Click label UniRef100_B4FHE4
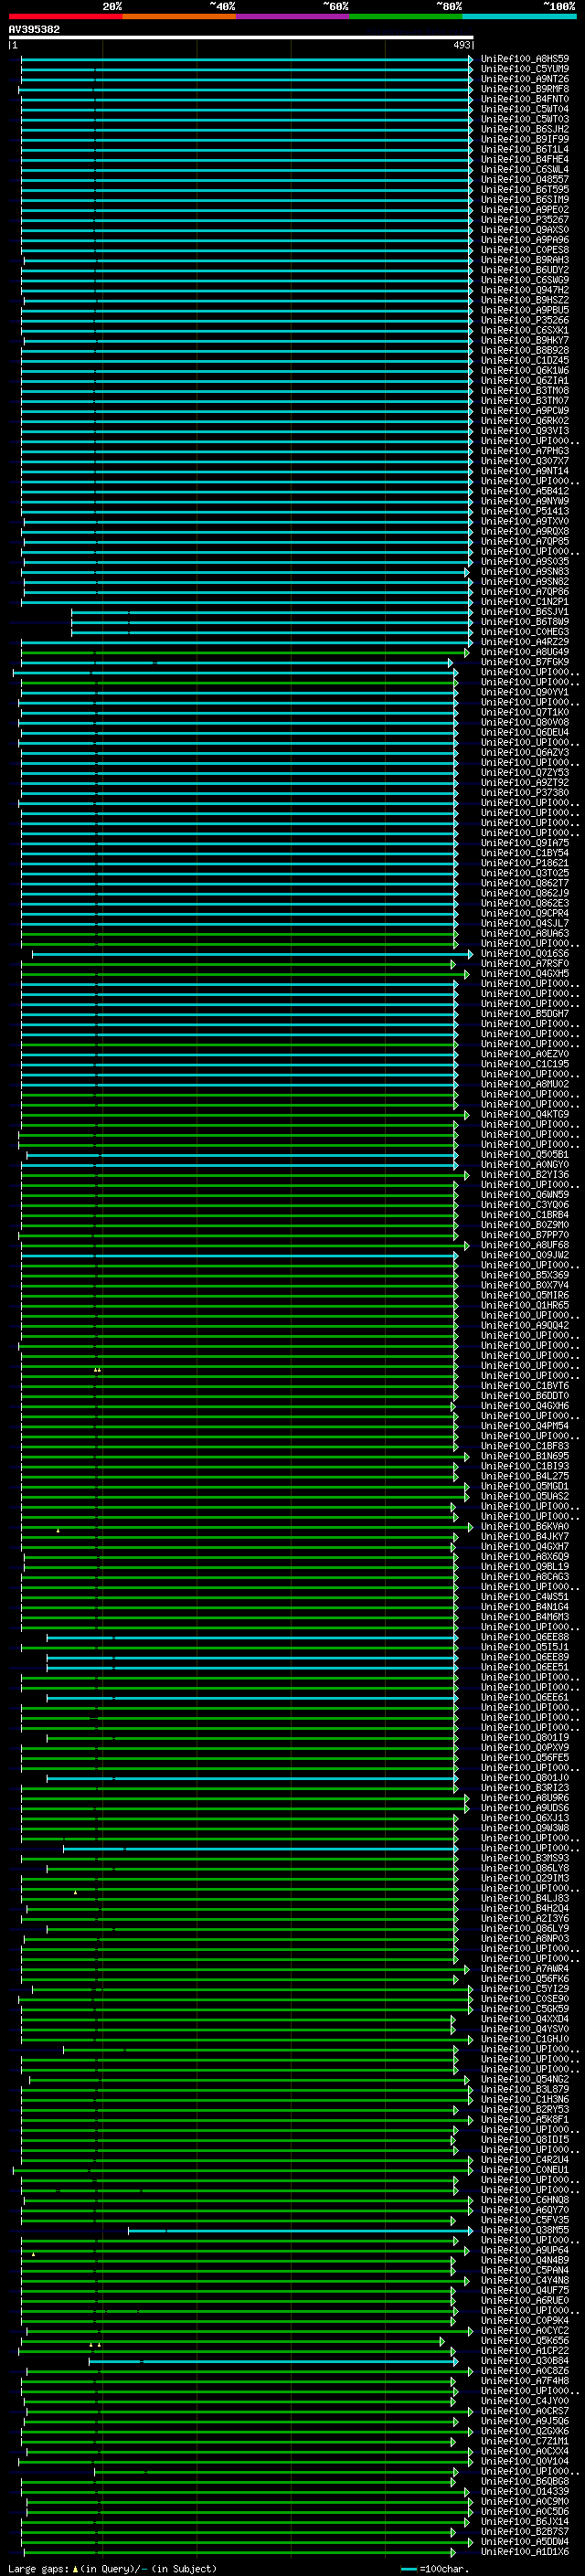This screenshot has width=585, height=2576. click(x=525, y=159)
